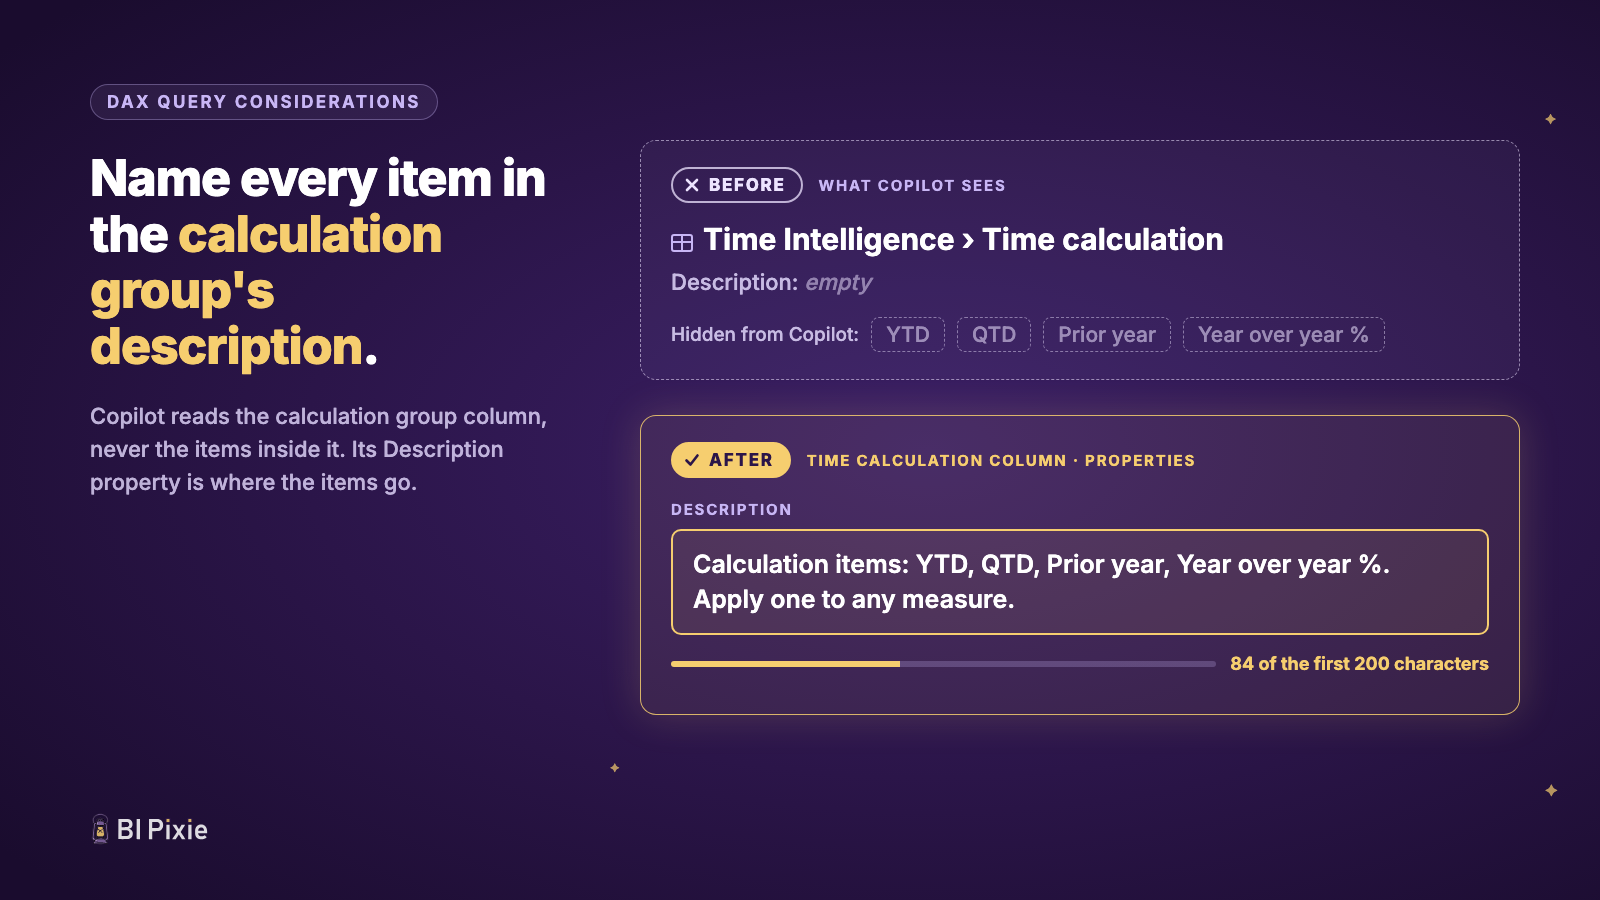Viewport: 1600px width, 900px height.
Task: Click inside the Description text box
Action: point(1080,582)
